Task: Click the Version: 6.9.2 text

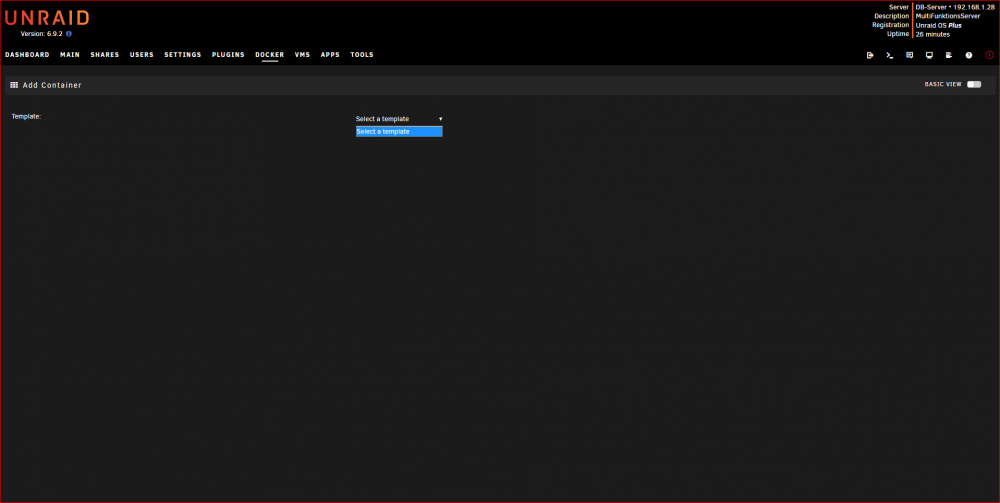Action: [x=41, y=34]
